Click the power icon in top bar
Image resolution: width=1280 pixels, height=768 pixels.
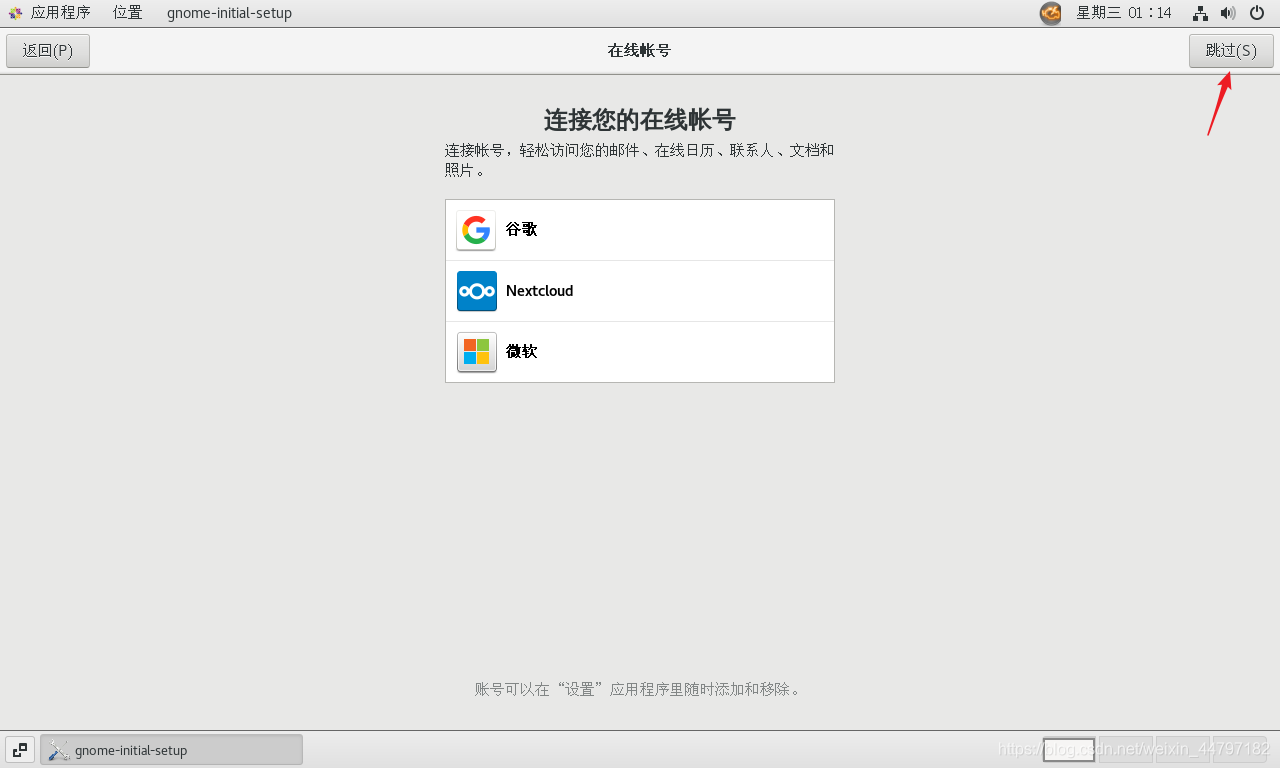click(x=1257, y=13)
